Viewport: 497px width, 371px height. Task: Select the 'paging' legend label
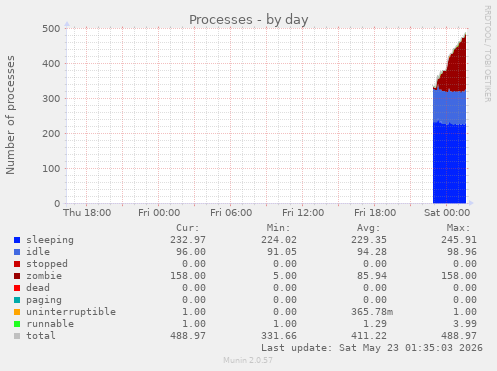(x=44, y=300)
